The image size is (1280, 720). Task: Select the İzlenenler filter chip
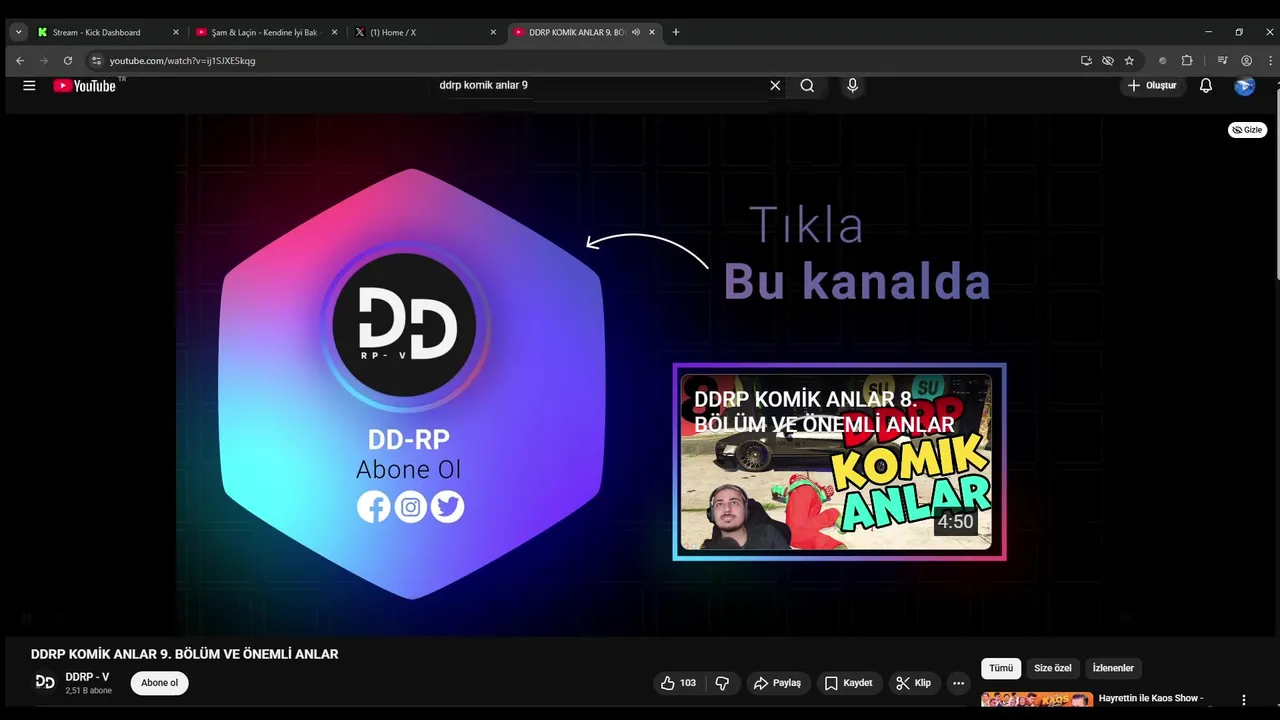tap(1113, 668)
